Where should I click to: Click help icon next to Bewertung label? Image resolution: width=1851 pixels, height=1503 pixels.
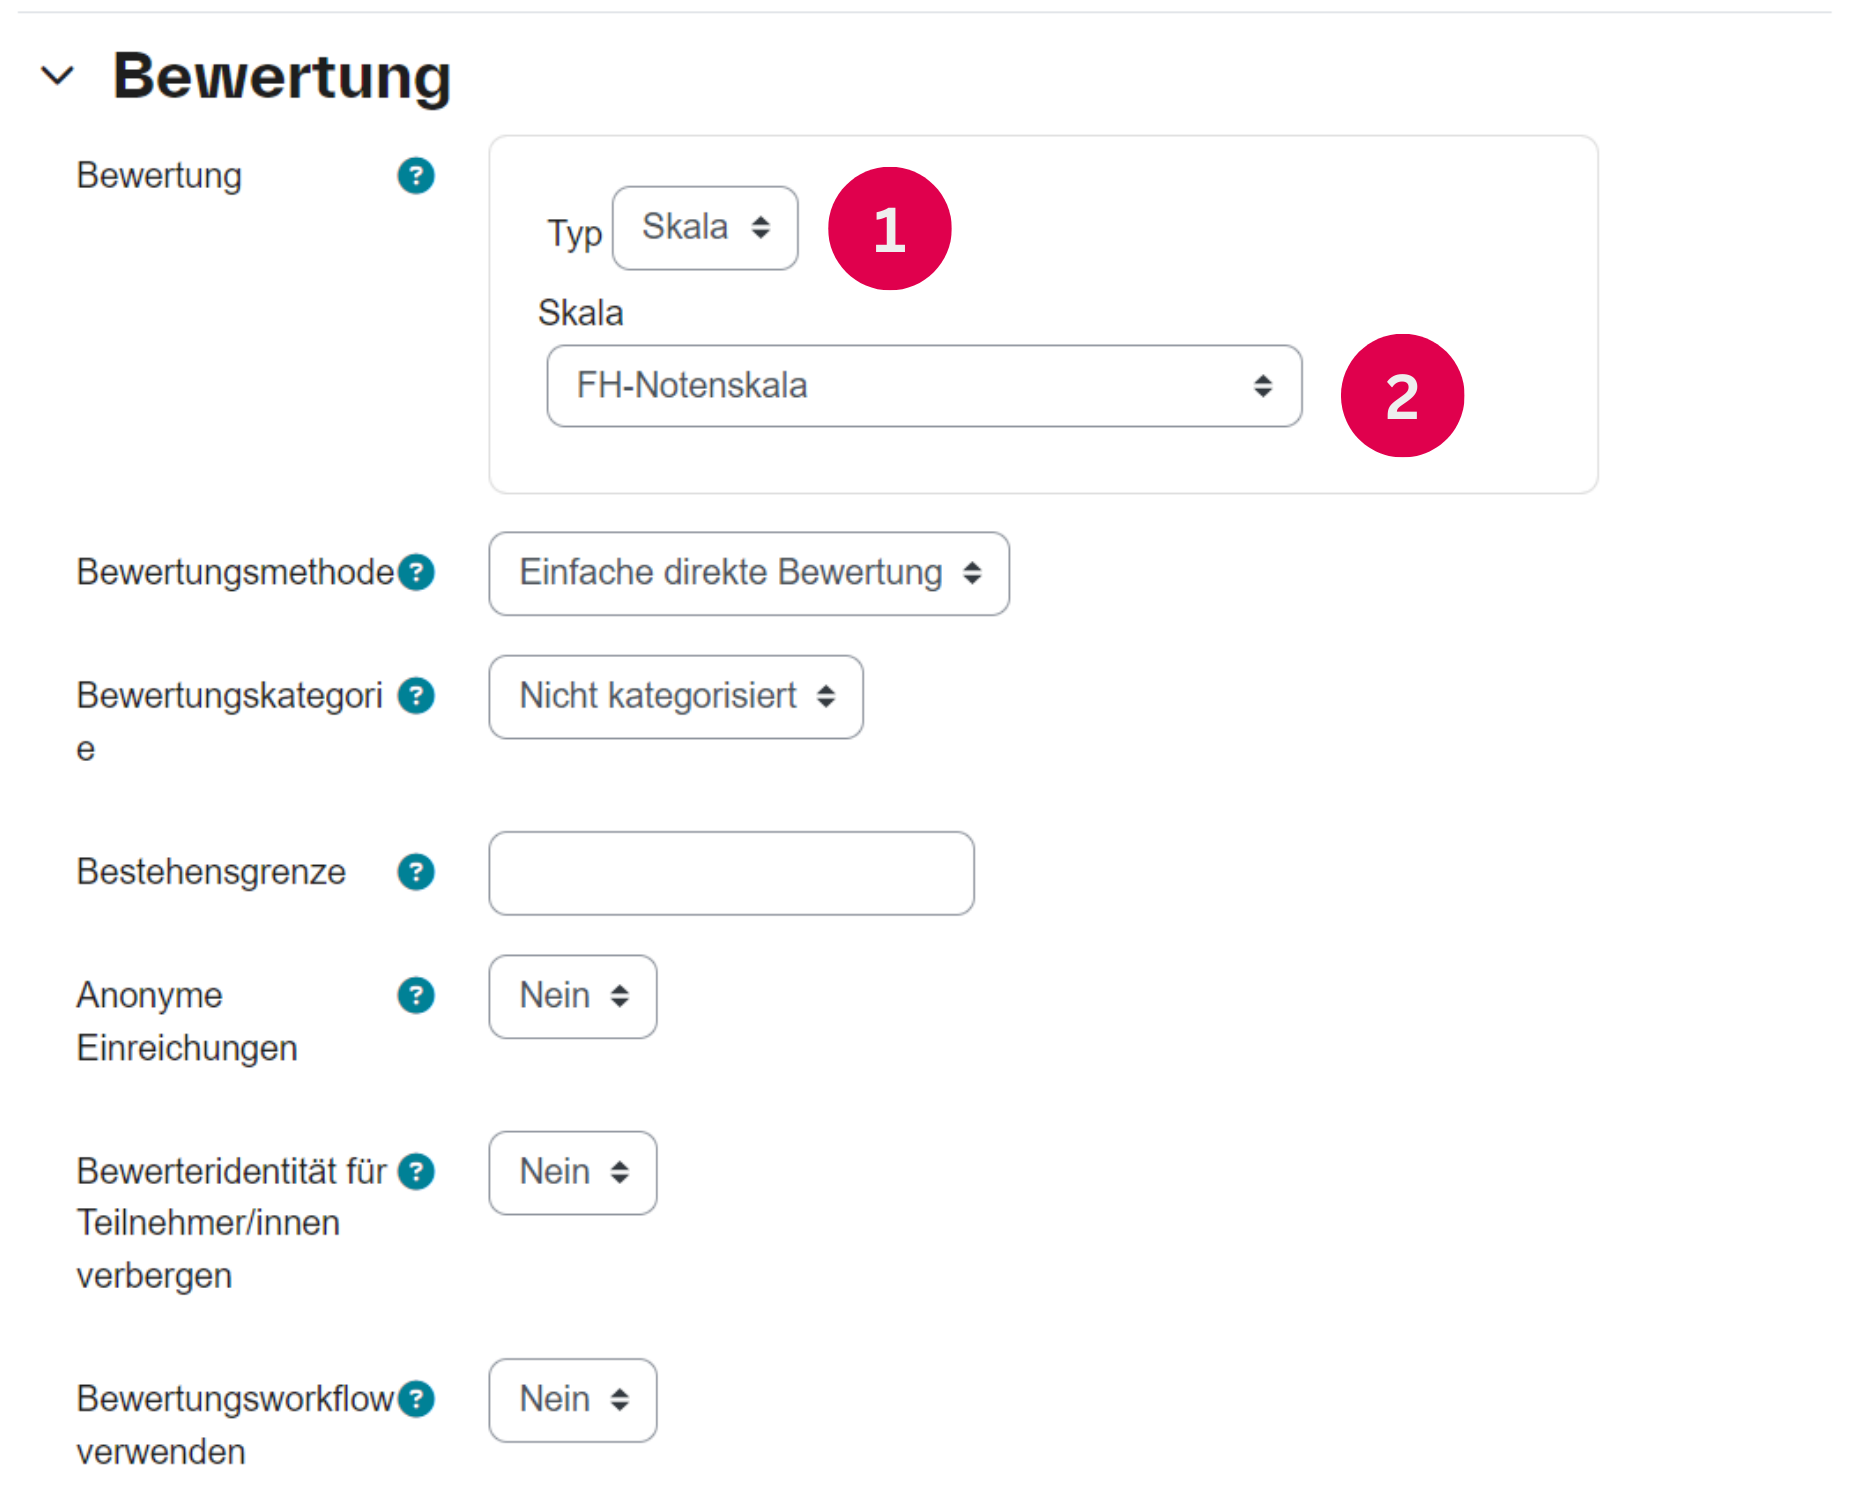click(416, 176)
